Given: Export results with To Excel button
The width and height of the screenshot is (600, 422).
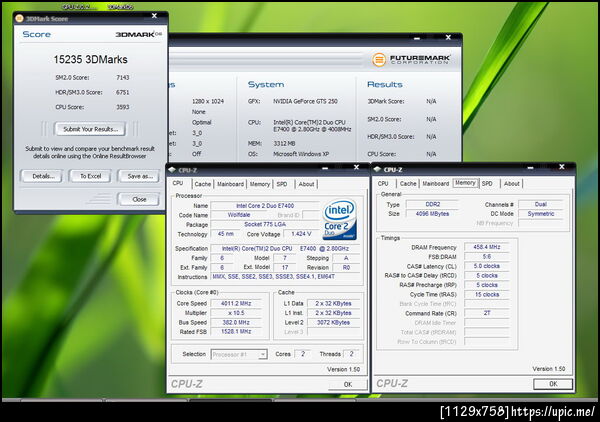Looking at the screenshot, I should 90,176.
